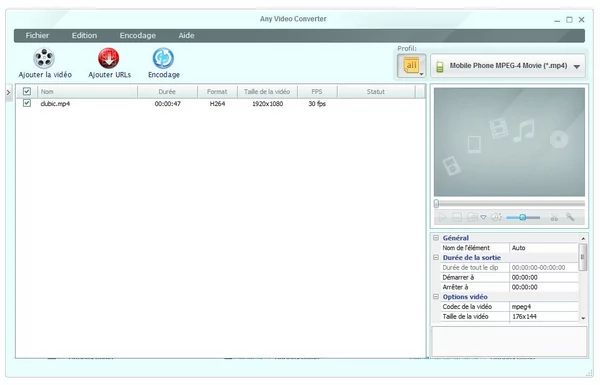Click the 00:00:47 duration cell
The height and width of the screenshot is (385, 600).
(168, 104)
